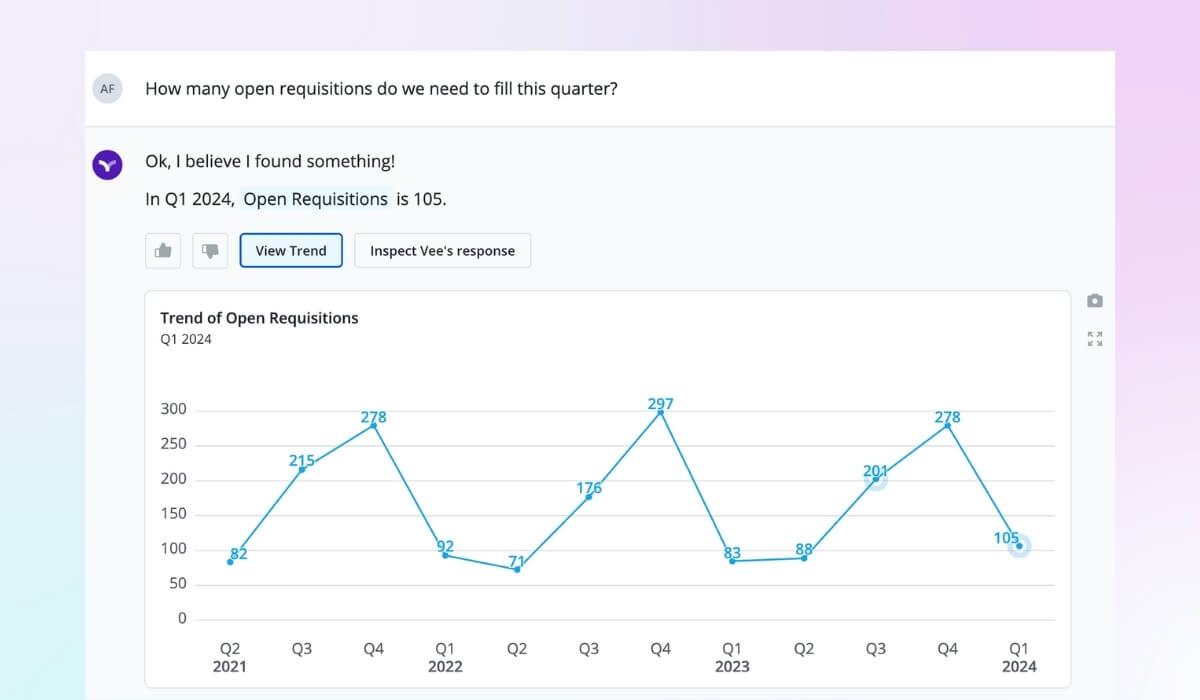
Task: Click the camera snapshot icon beside chart
Action: pos(1095,300)
